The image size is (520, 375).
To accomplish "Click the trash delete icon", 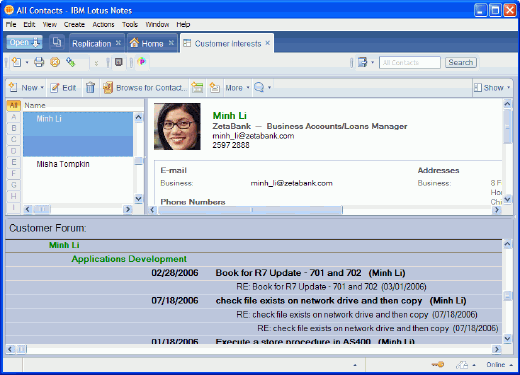I will 90,88.
